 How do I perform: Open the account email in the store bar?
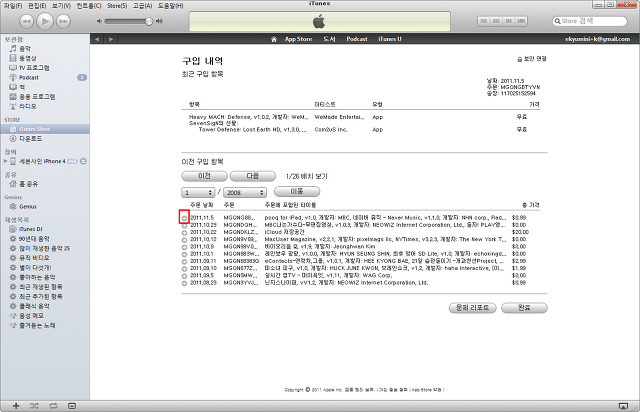[598, 39]
